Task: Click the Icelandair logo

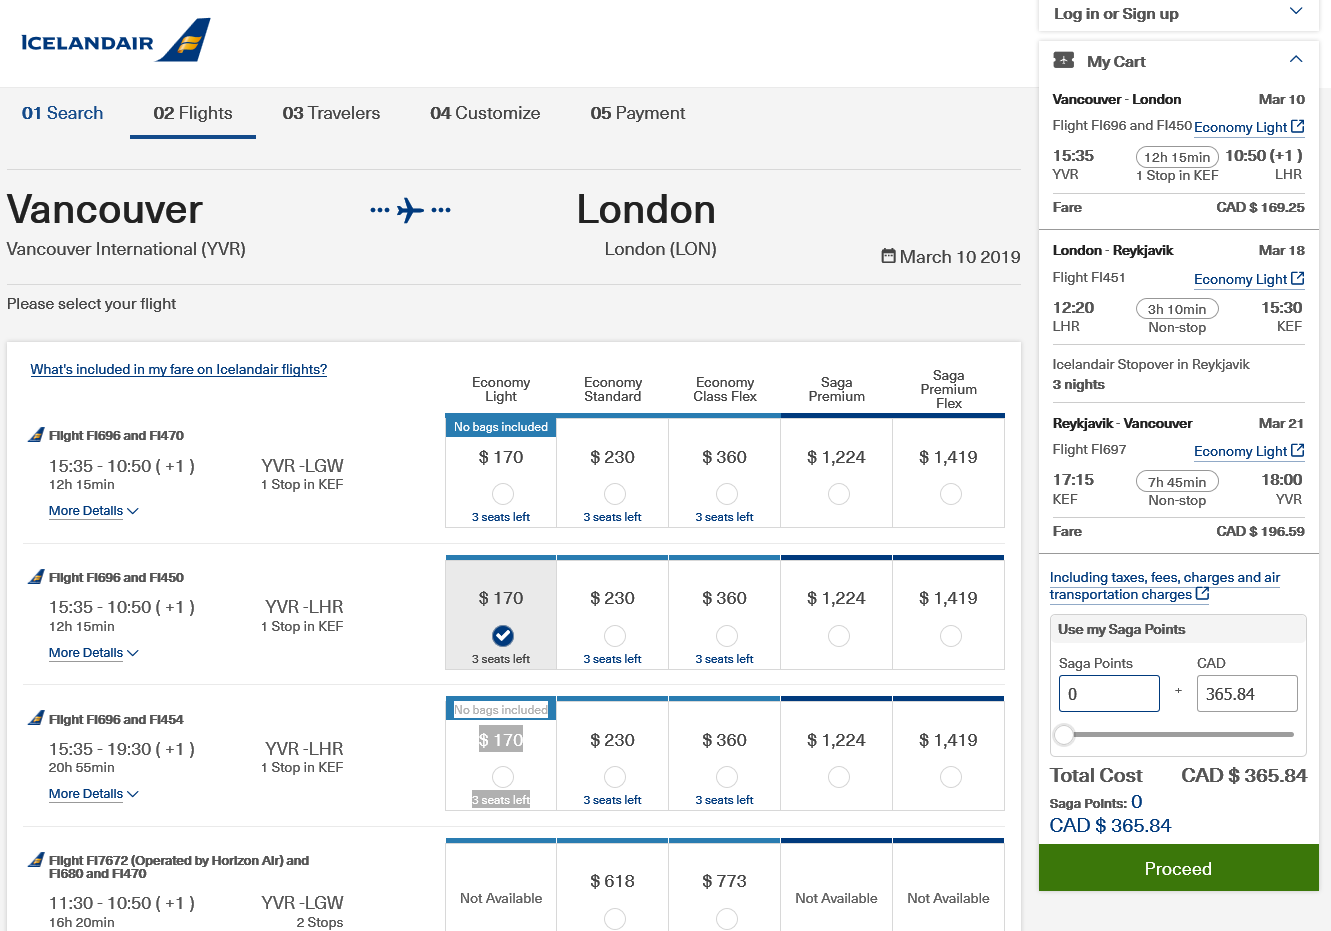Action: [x=113, y=42]
